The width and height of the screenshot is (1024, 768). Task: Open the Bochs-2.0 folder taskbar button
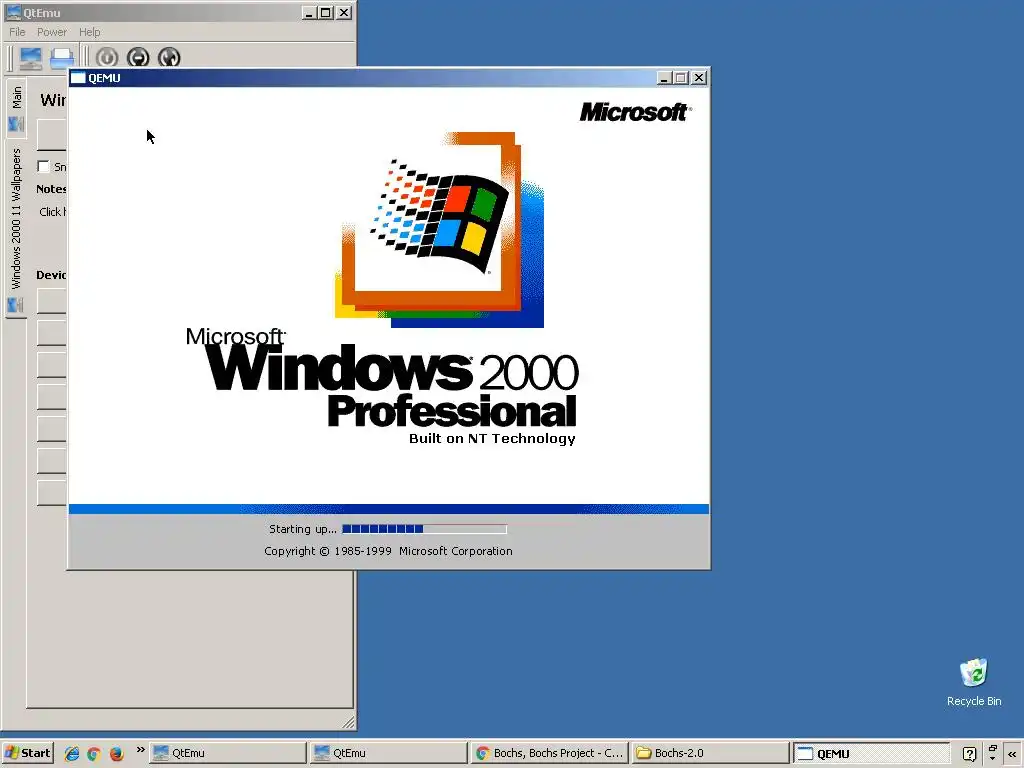pyautogui.click(x=710, y=753)
